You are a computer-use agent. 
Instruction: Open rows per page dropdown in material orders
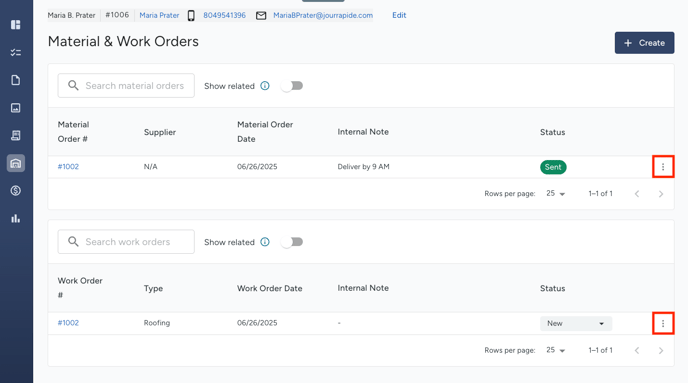555,193
